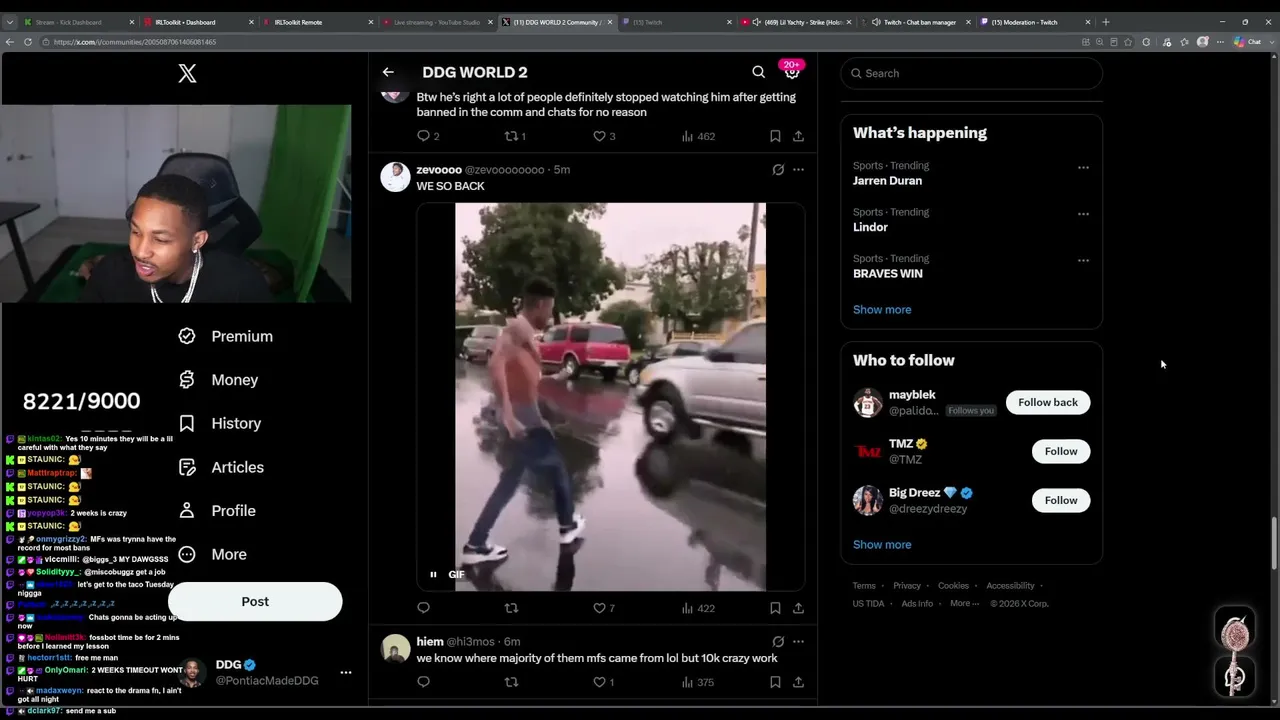Screen dimensions: 1280x720
Task: Bookmark zevoooo's WE SO BACK post
Action: [775, 608]
